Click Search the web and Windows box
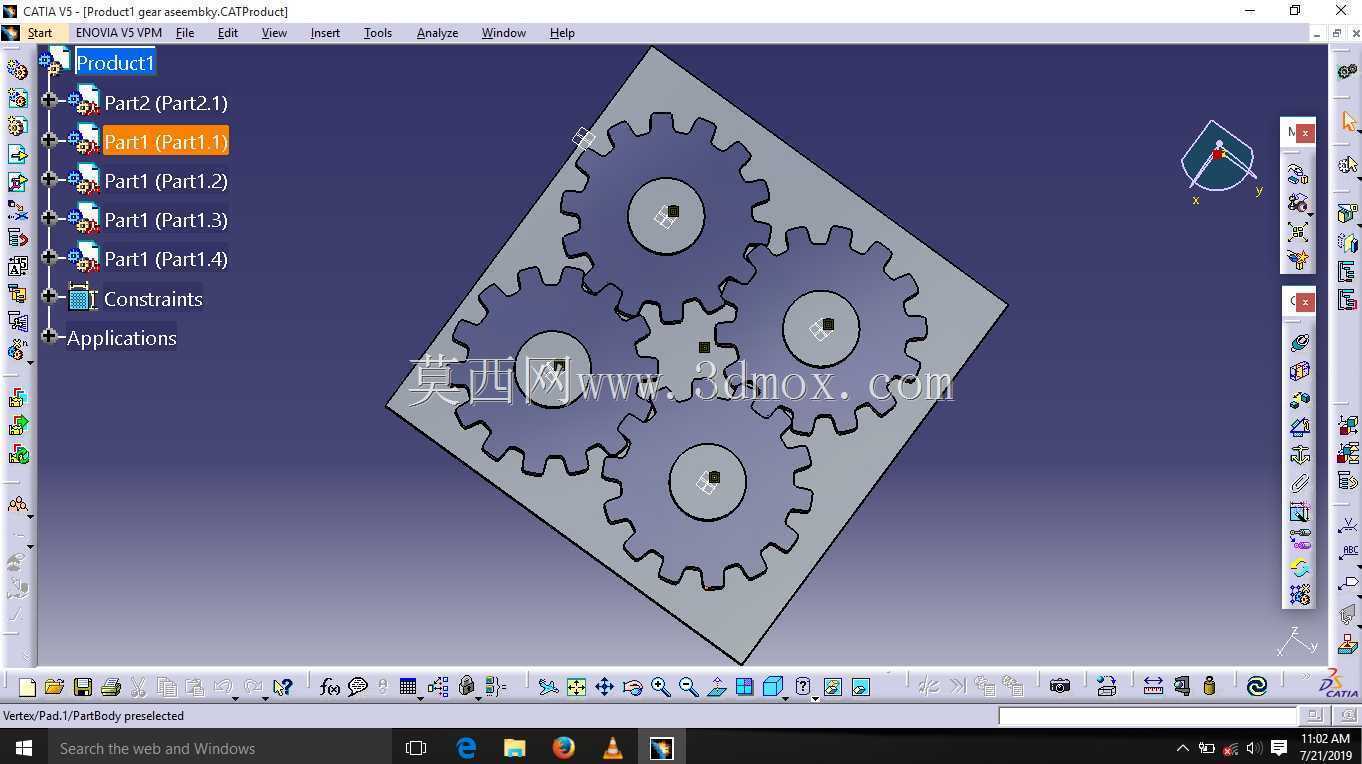1362x764 pixels. (x=218, y=747)
